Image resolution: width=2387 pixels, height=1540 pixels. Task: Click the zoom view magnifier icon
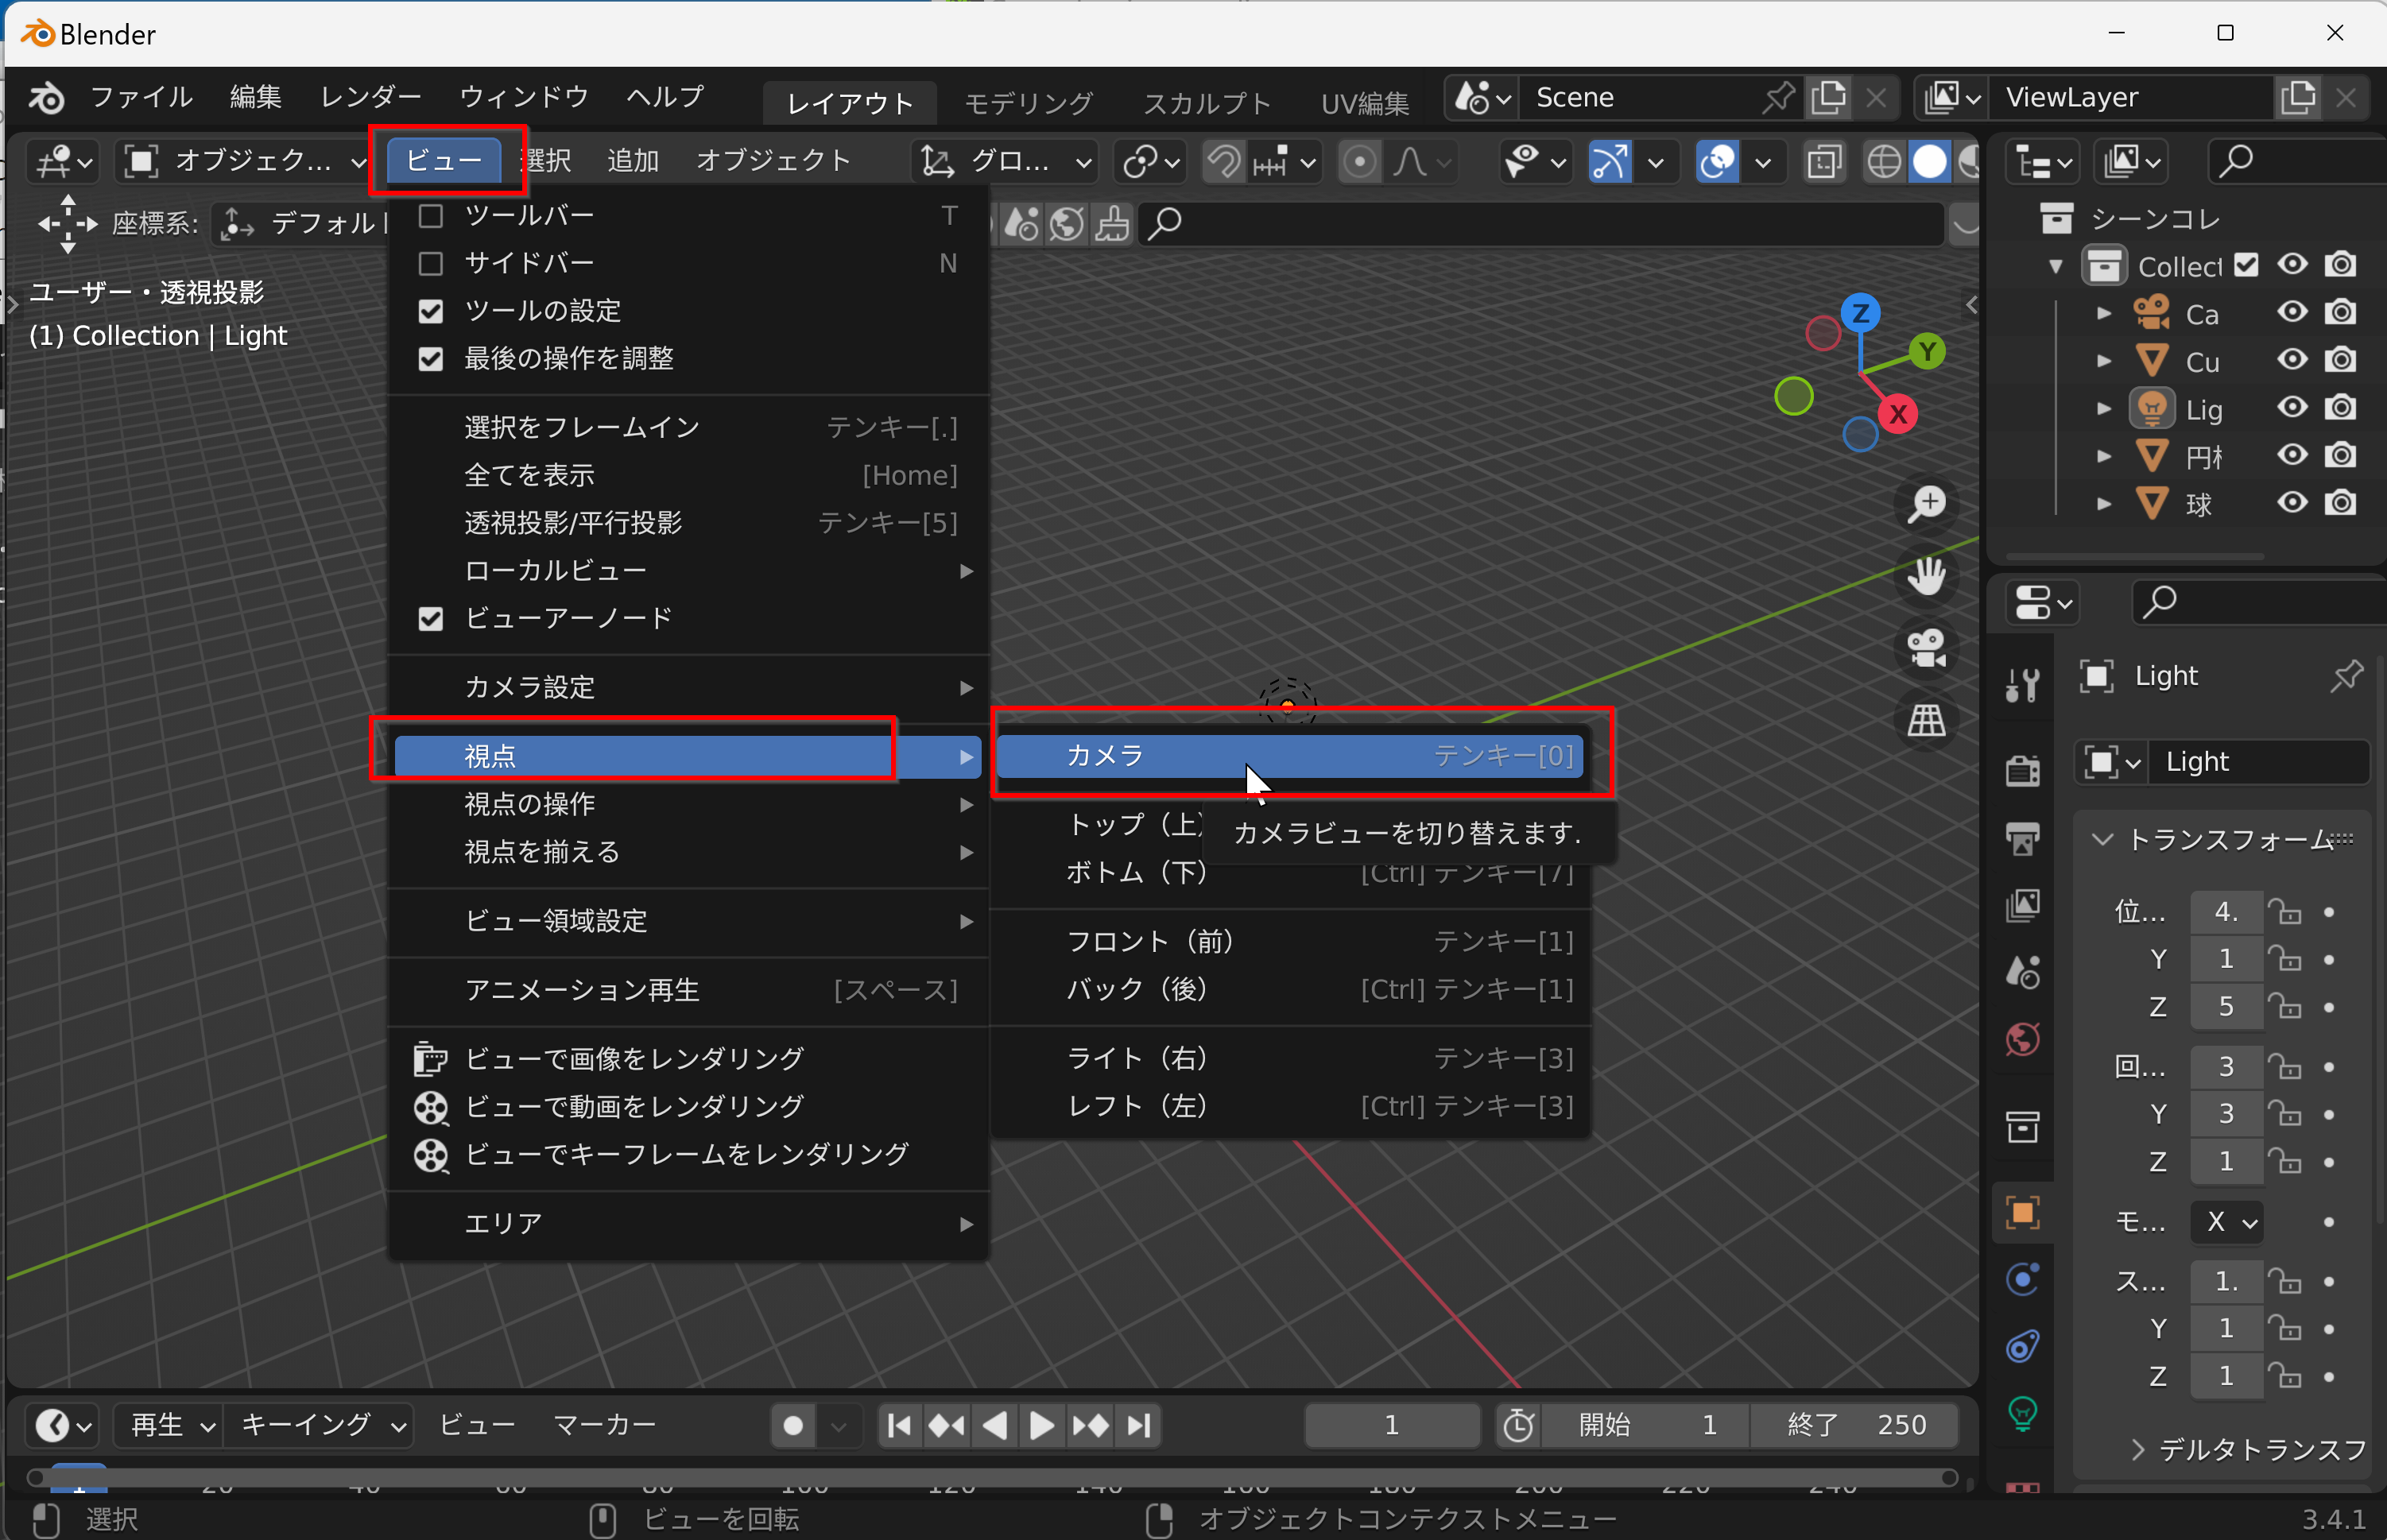pyautogui.click(x=1926, y=505)
